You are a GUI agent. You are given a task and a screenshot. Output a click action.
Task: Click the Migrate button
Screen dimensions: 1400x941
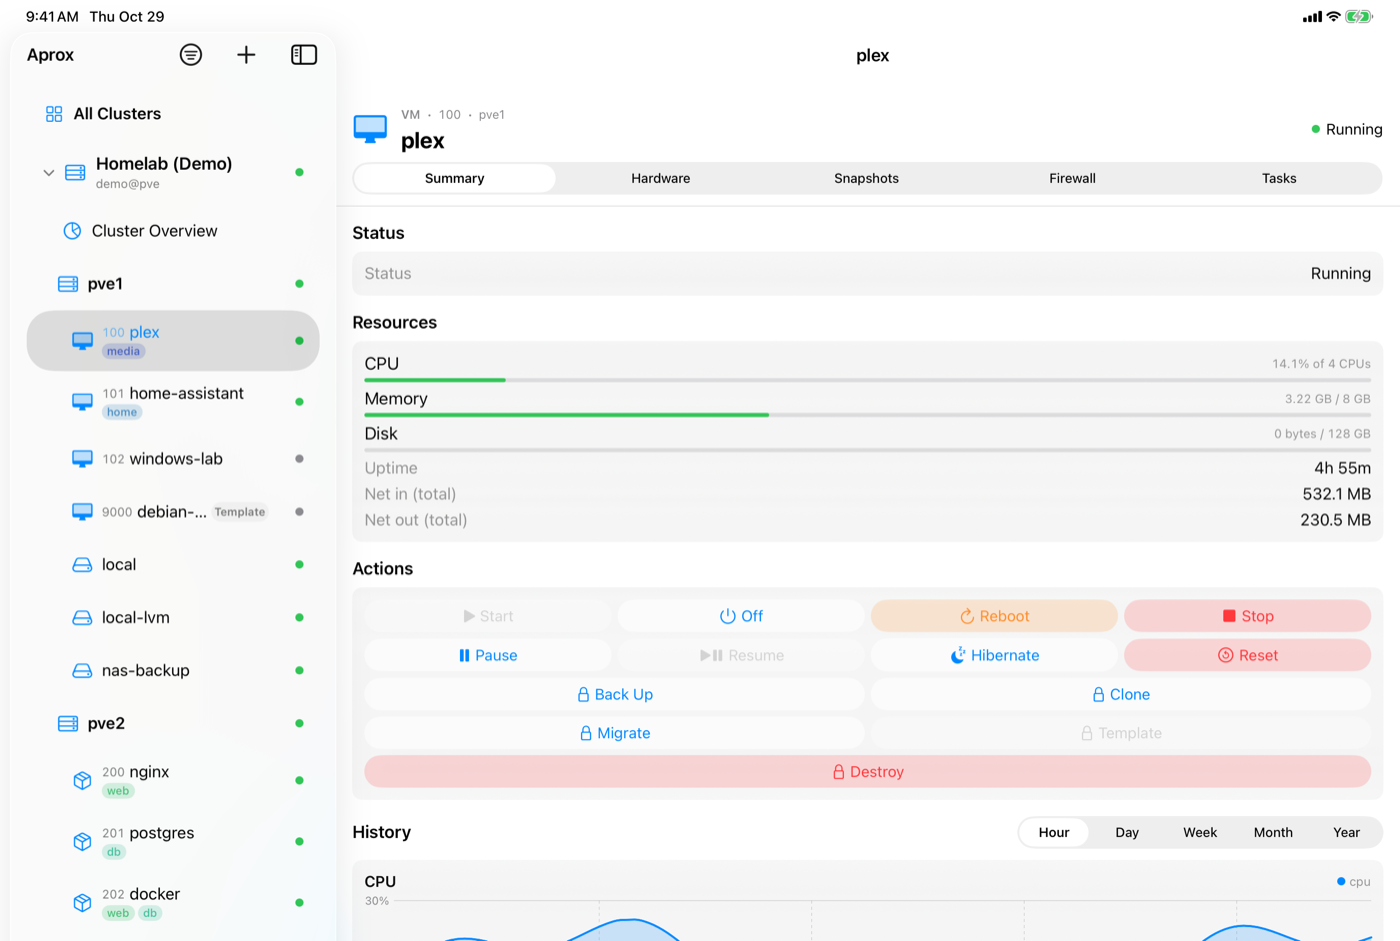coord(615,733)
